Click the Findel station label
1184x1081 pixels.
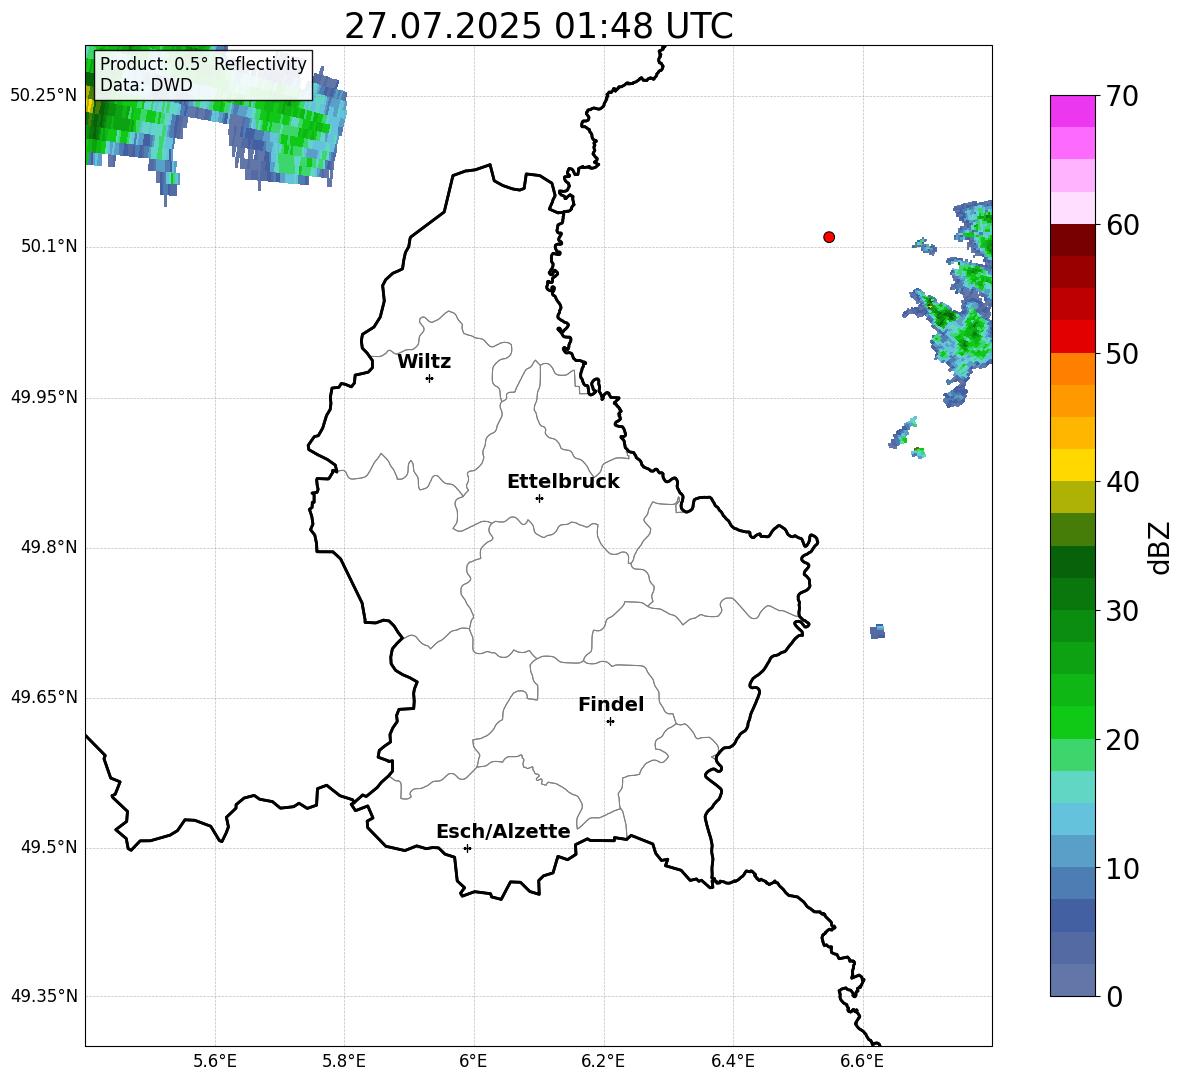611,704
